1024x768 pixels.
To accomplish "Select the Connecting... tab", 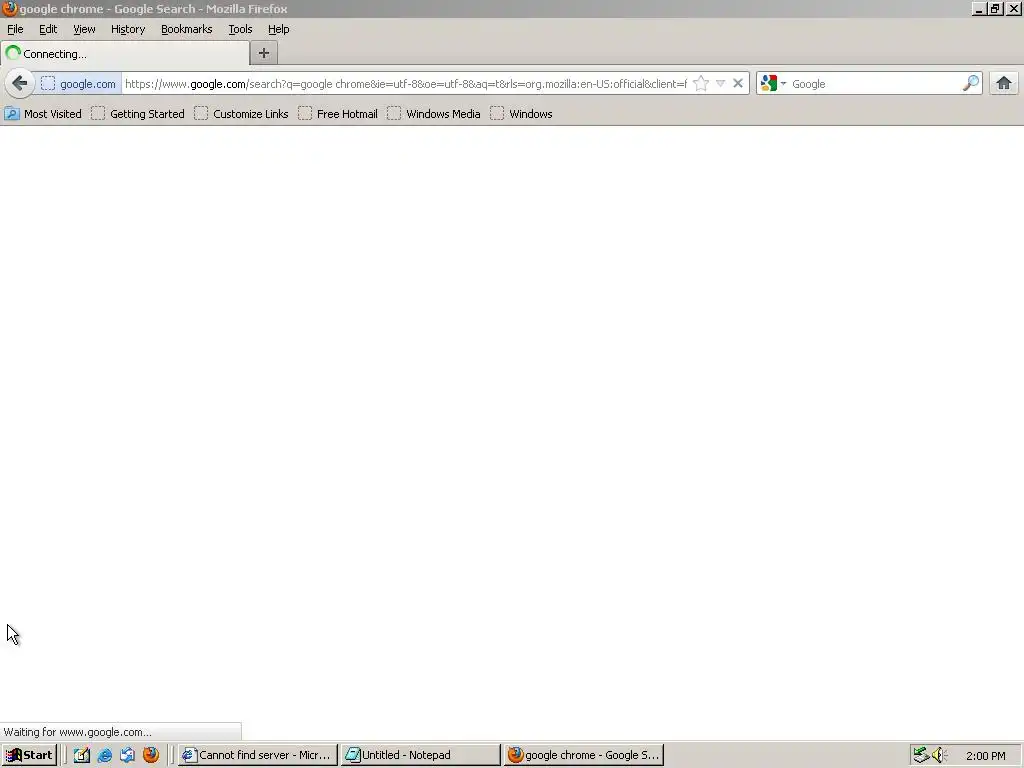I will (125, 54).
